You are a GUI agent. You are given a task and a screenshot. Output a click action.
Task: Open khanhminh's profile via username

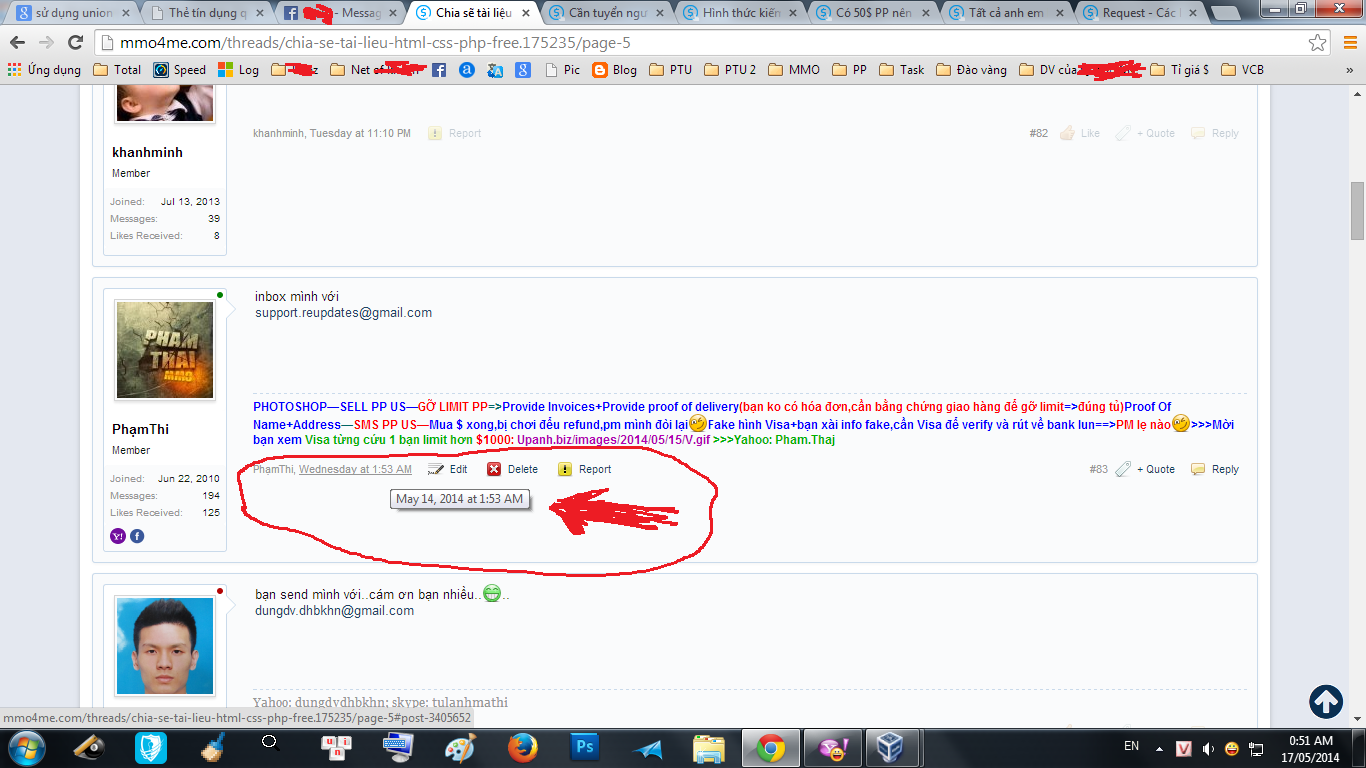pyautogui.click(x=147, y=153)
